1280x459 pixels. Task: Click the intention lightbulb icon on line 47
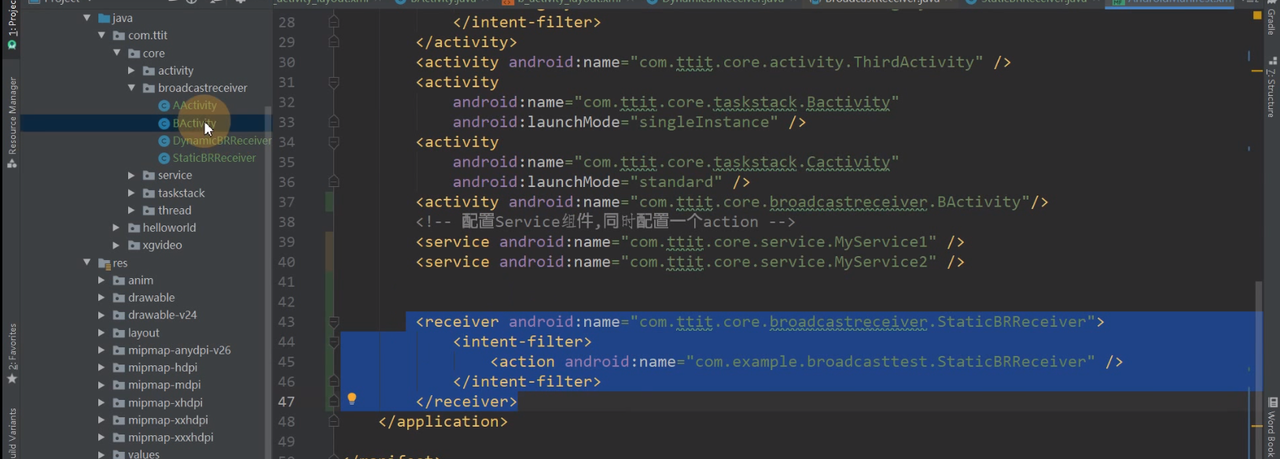pos(351,399)
